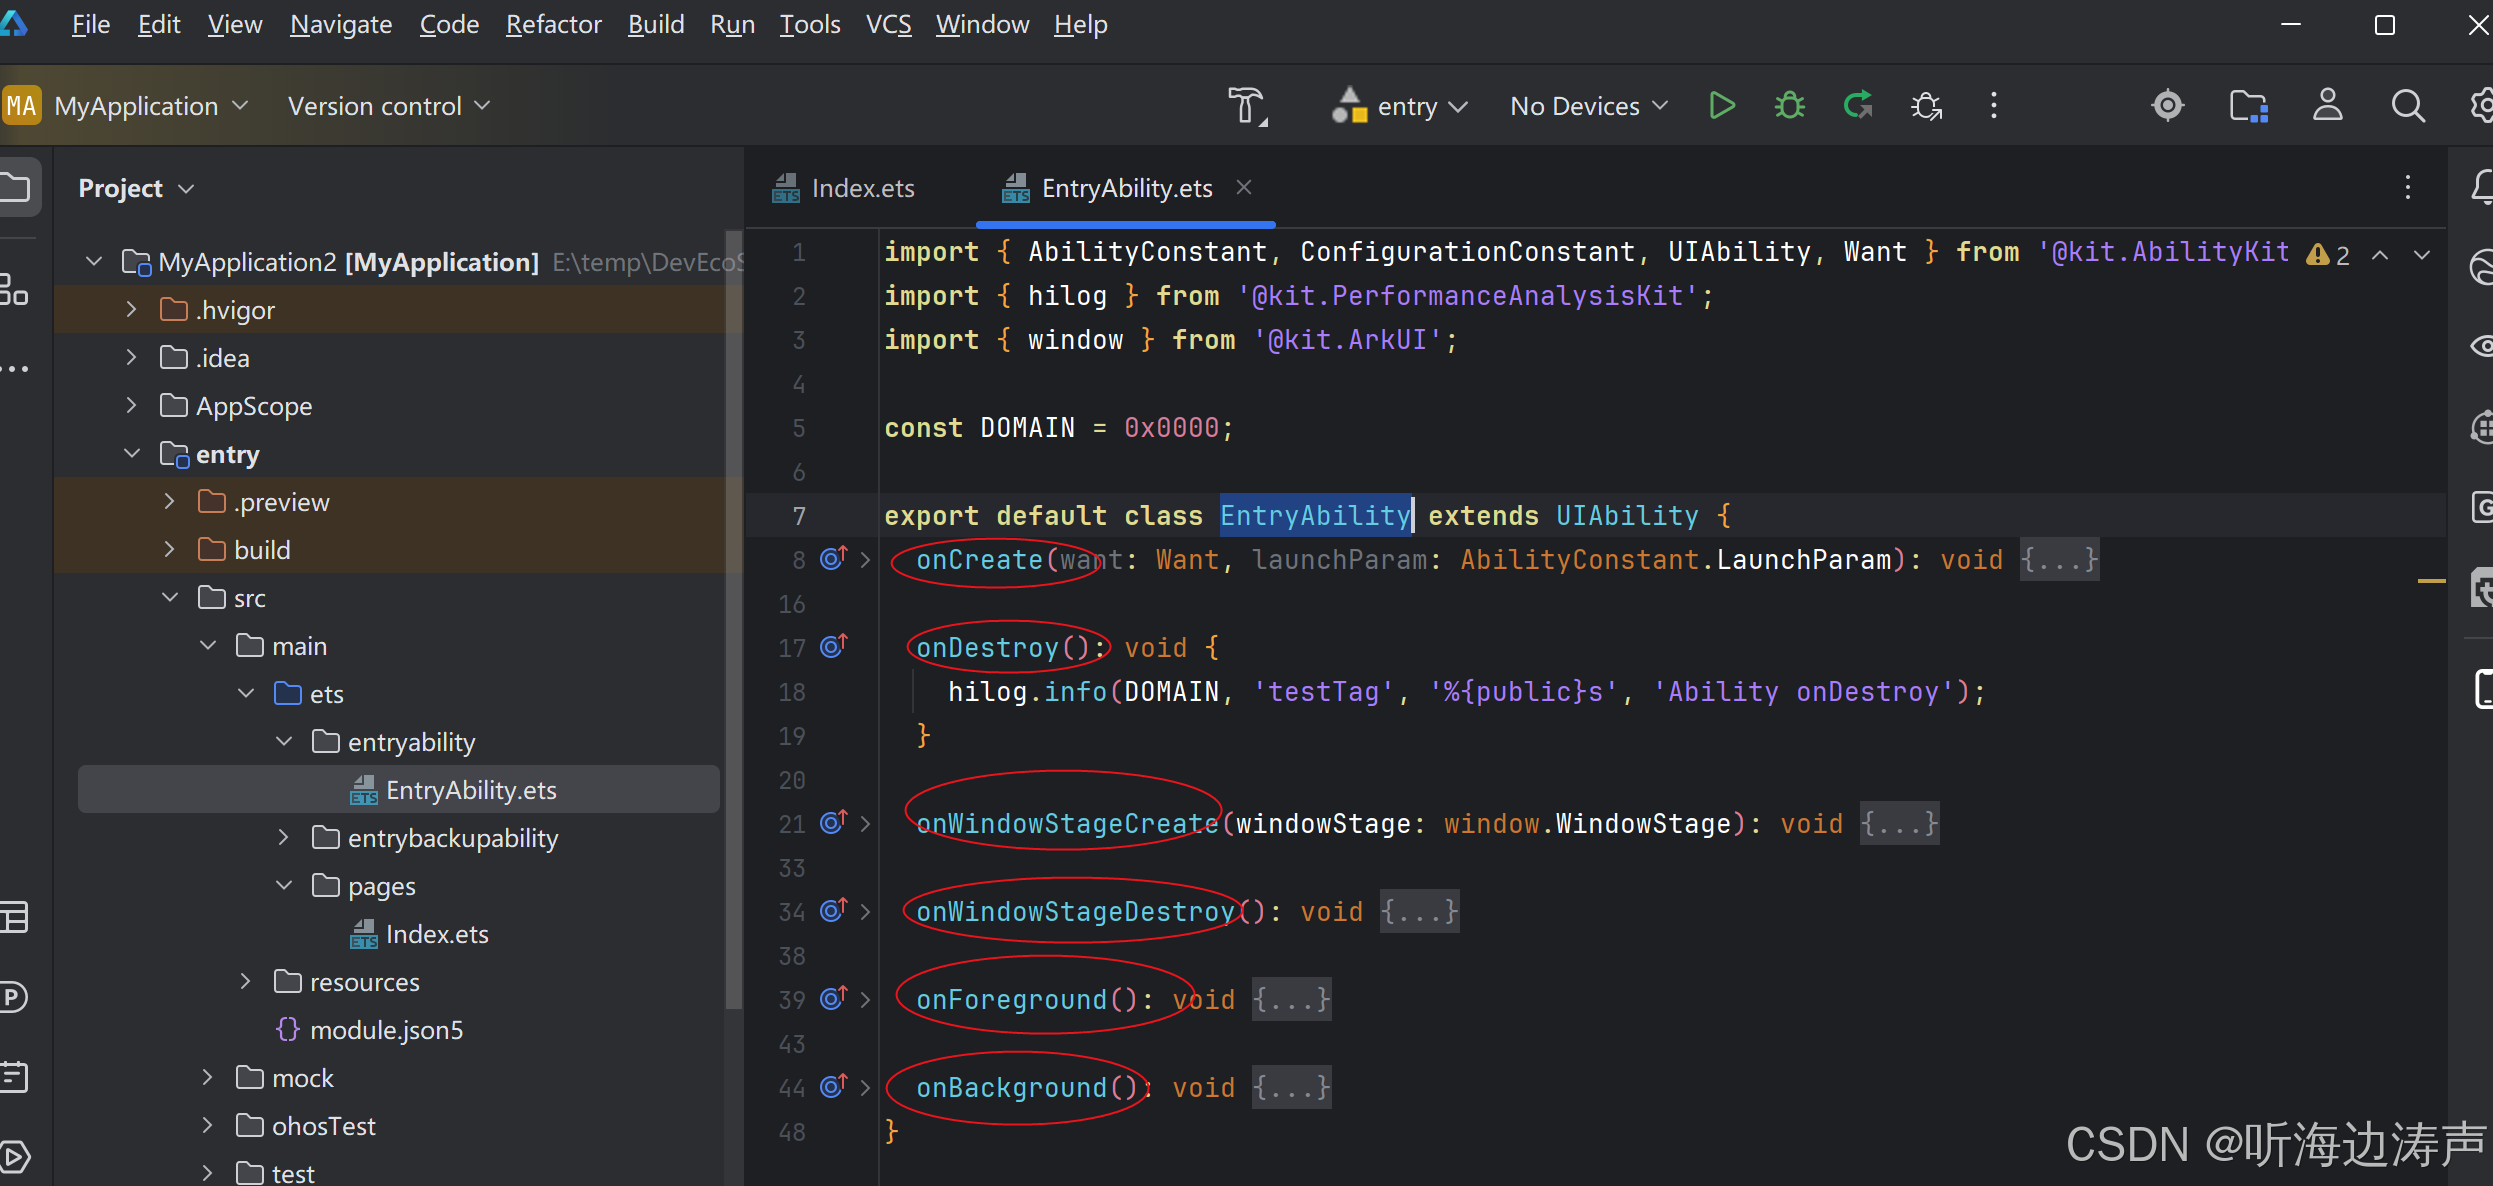
Task: Unfold the onCreate method body arrow
Action: [x=866, y=560]
